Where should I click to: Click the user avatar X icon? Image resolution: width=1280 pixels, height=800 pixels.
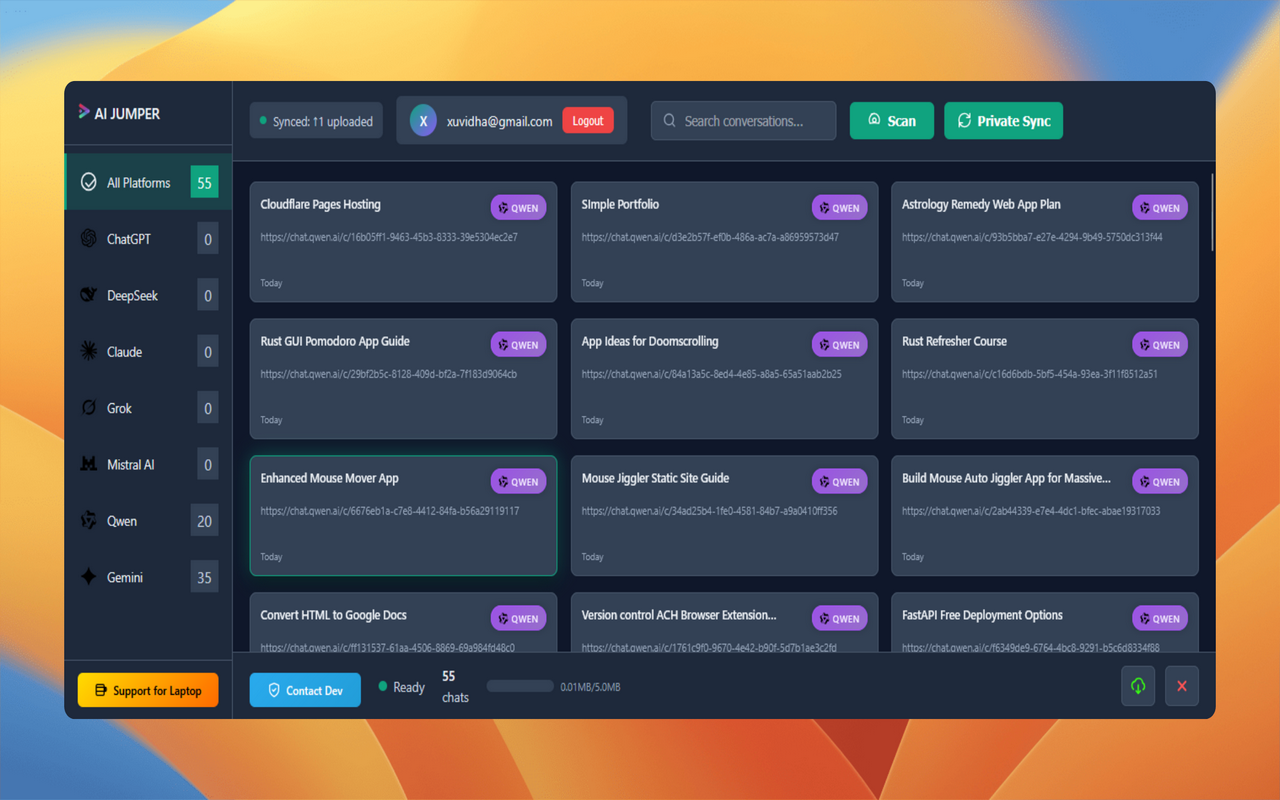(x=423, y=121)
